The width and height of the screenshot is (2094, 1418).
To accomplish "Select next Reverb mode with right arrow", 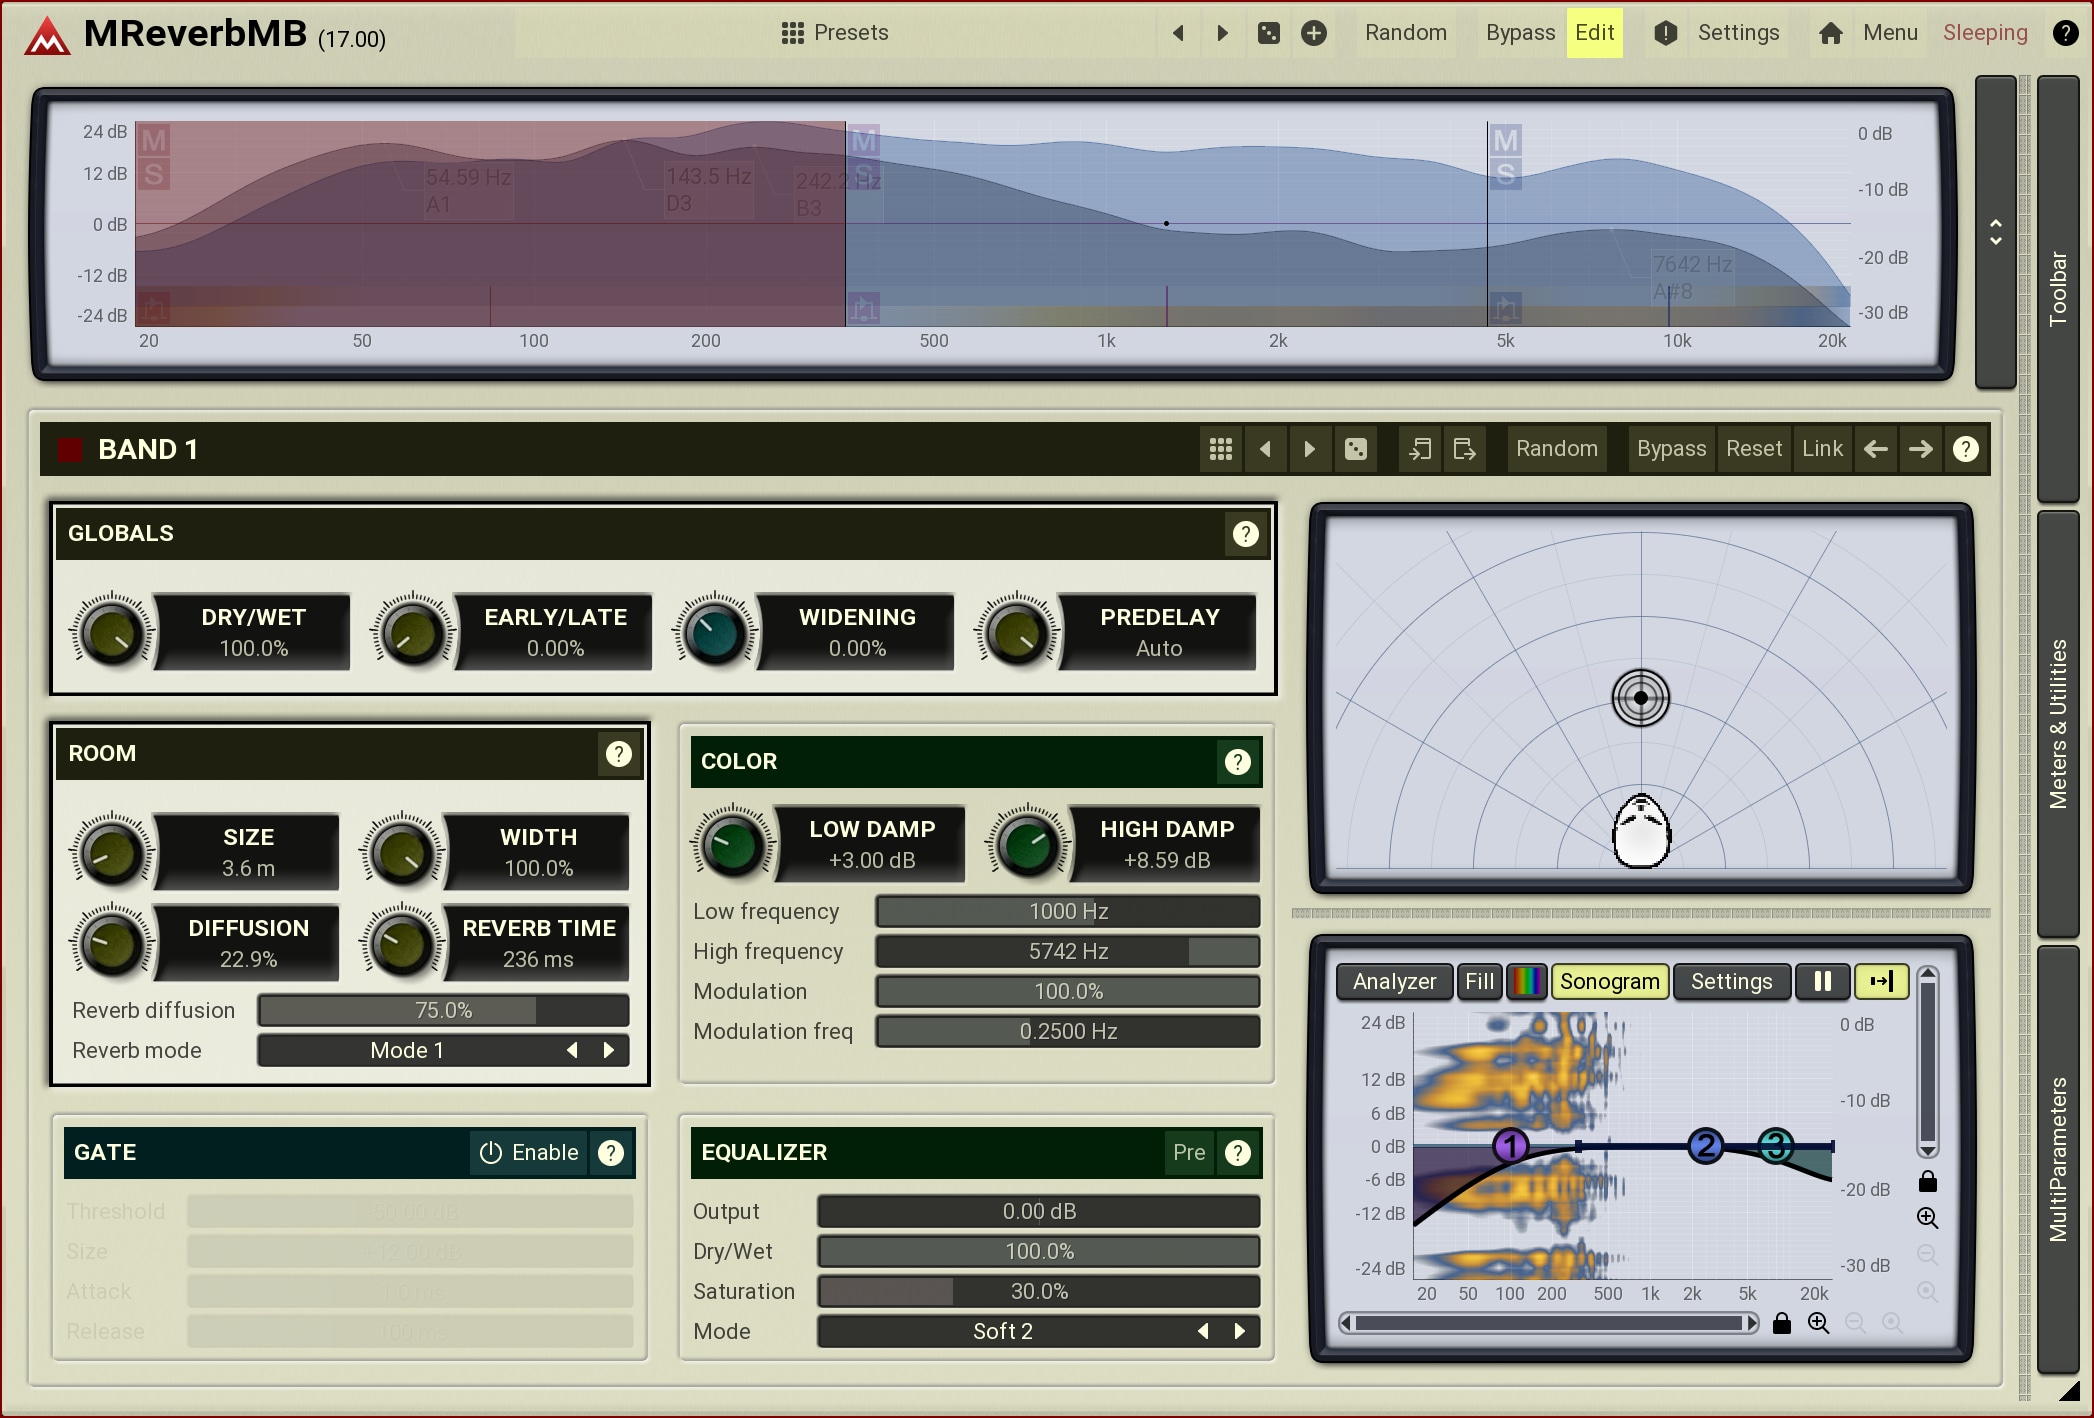I will click(609, 1050).
